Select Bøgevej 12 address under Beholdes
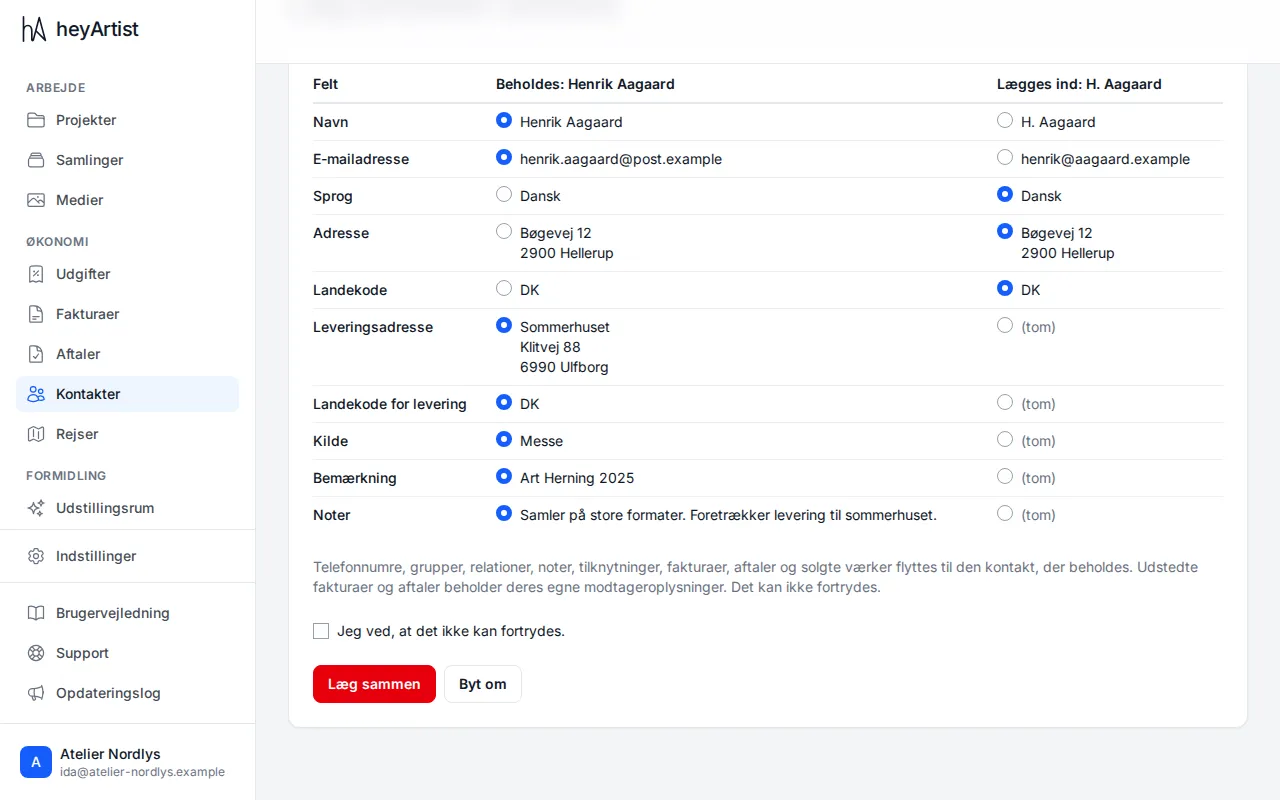The width and height of the screenshot is (1280, 800). (x=504, y=232)
